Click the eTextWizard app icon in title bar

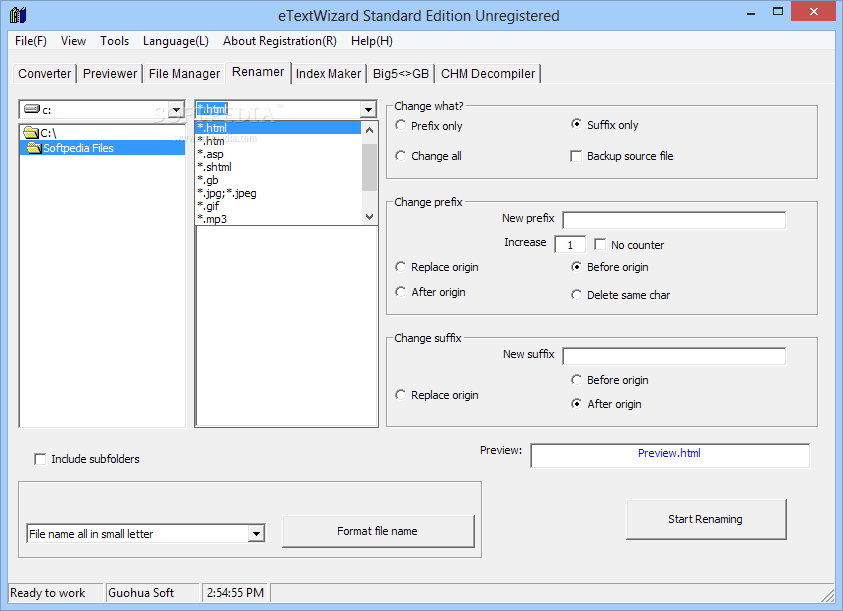click(x=18, y=15)
